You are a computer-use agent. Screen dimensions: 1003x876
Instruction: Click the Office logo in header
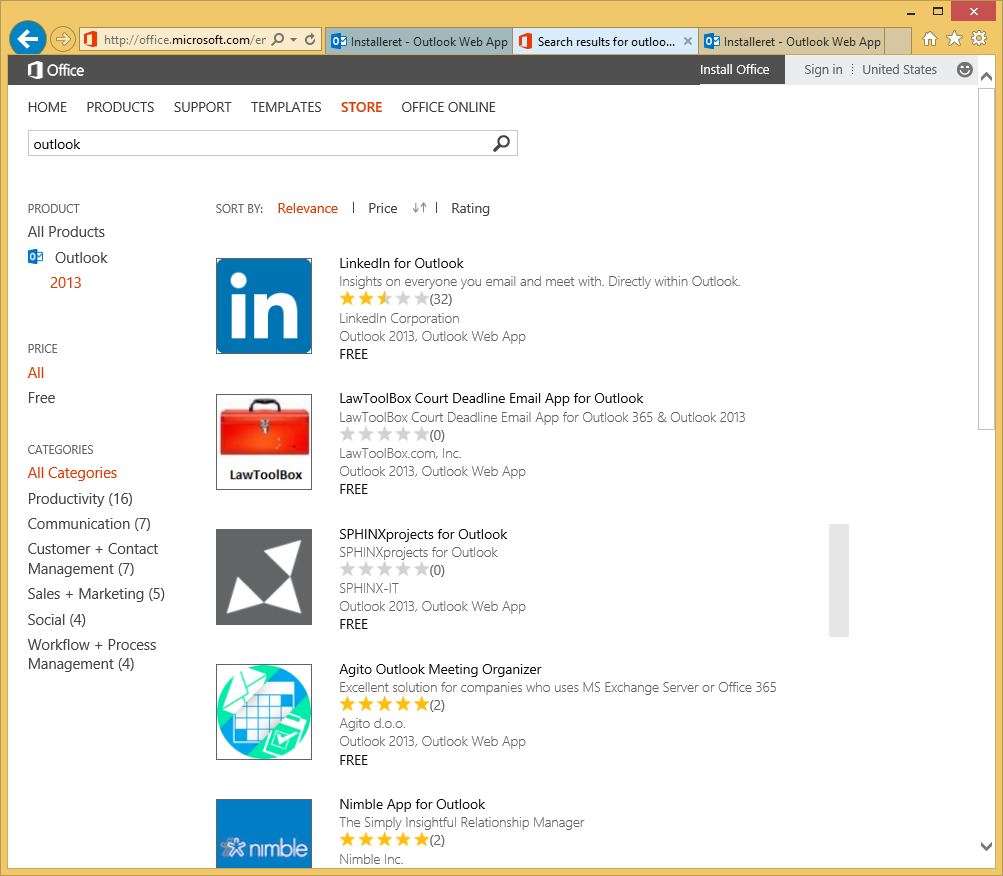(56, 70)
